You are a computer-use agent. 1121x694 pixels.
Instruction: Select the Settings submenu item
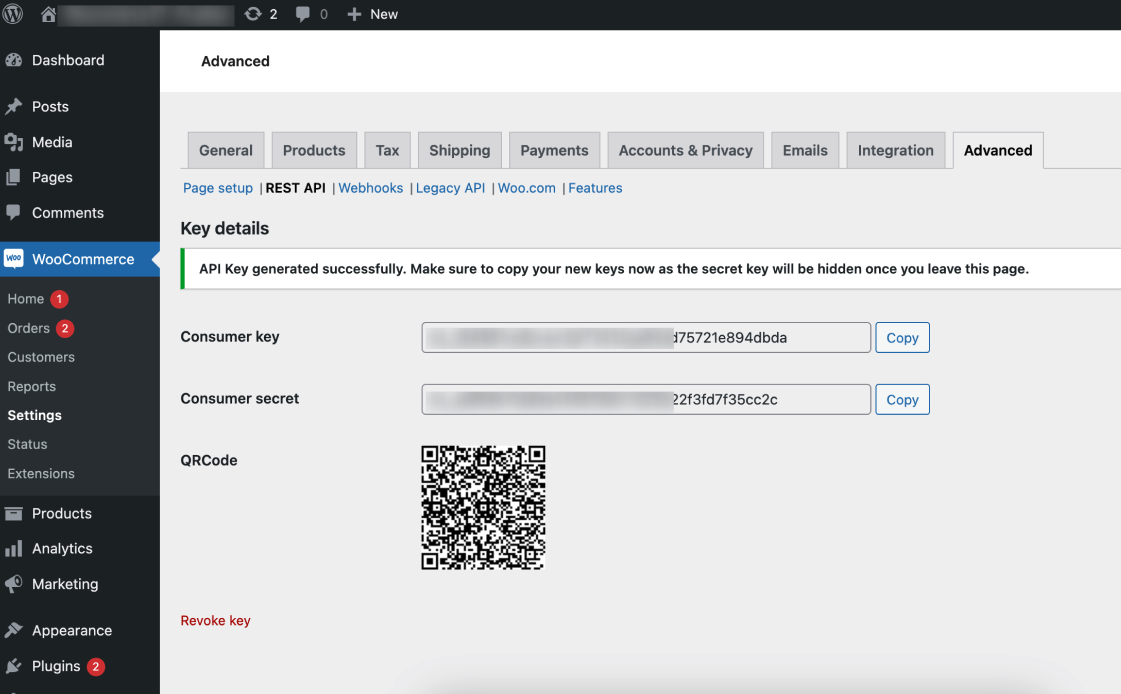(34, 415)
